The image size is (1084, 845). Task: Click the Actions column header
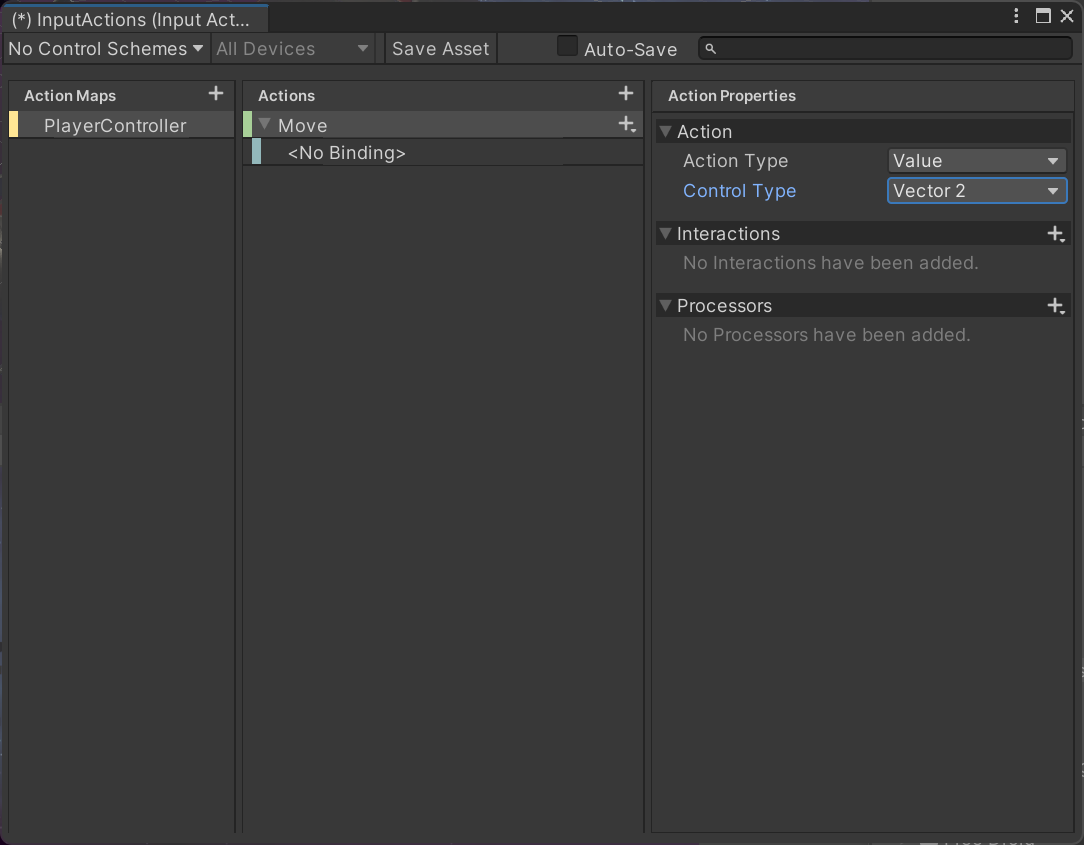pyautogui.click(x=286, y=95)
